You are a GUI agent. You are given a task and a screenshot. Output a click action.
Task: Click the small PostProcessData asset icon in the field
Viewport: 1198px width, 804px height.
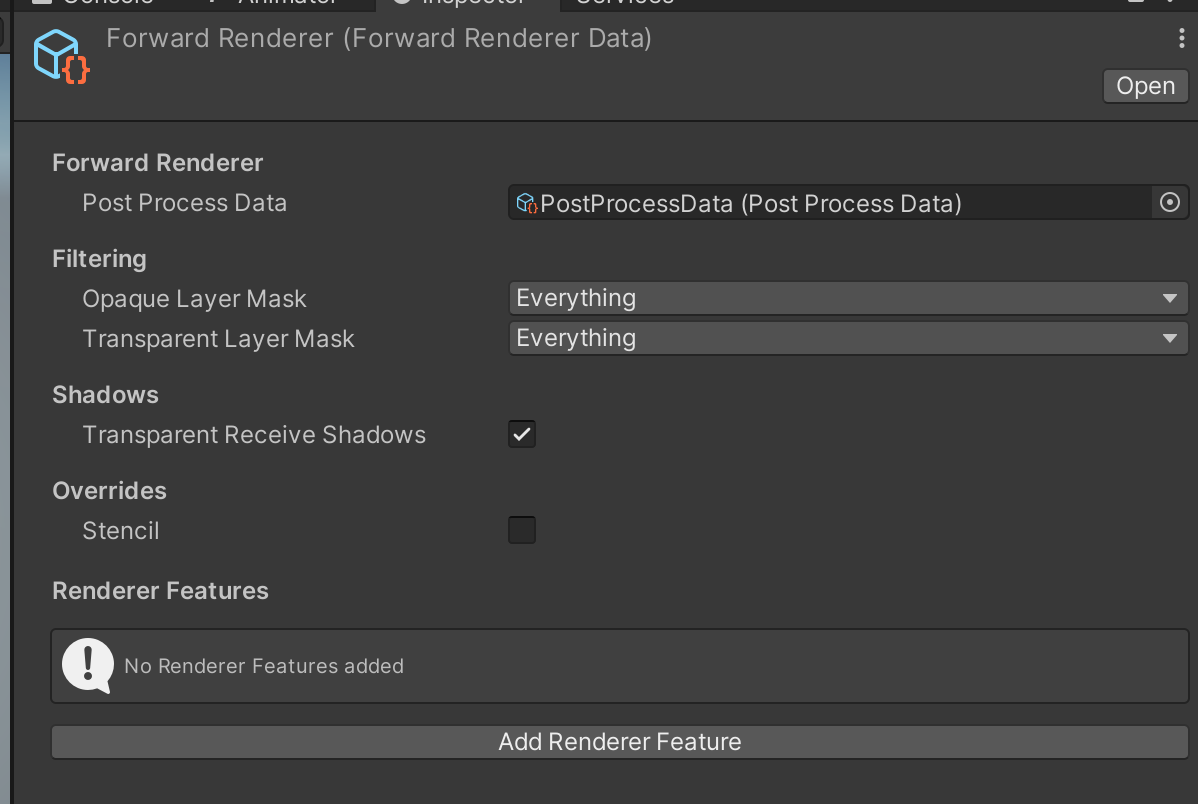pyautogui.click(x=527, y=203)
